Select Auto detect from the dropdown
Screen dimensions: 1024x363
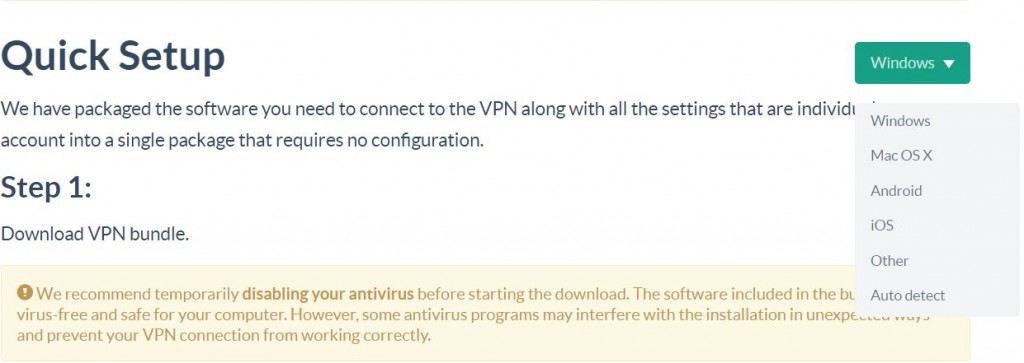[x=908, y=295]
